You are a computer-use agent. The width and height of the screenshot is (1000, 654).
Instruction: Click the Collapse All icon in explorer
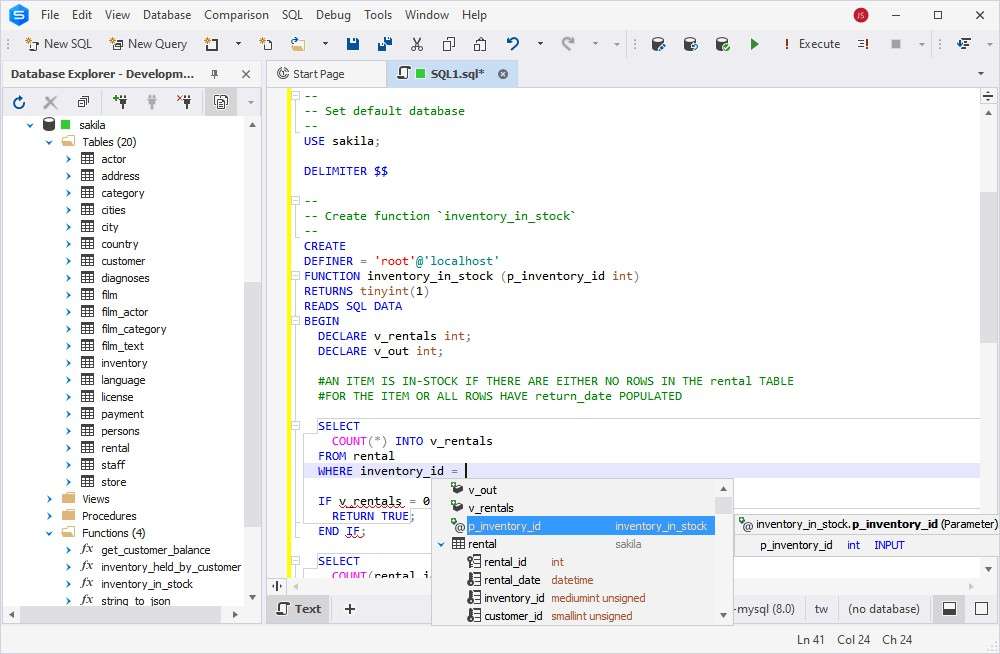(83, 102)
